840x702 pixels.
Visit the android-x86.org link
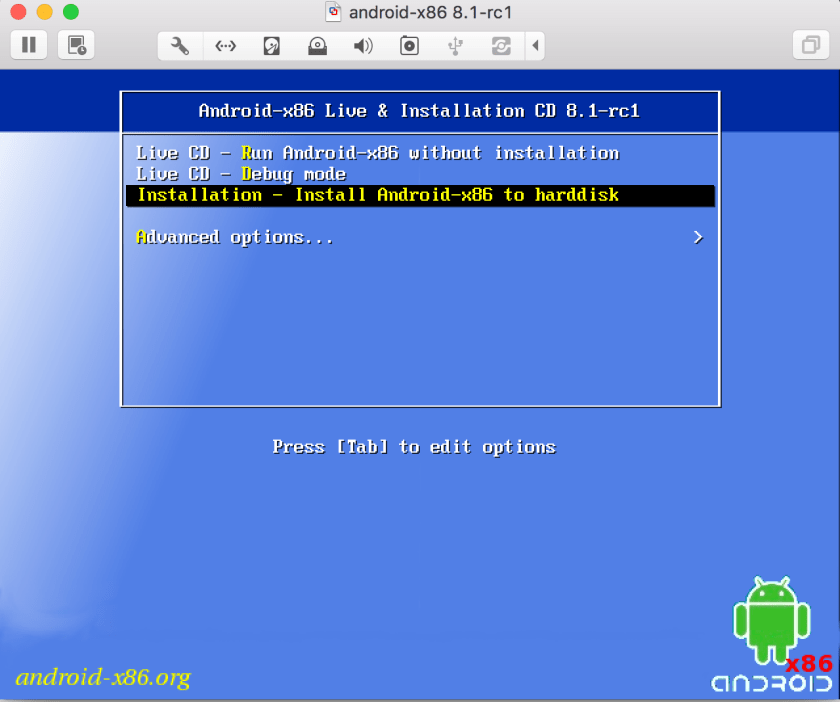tap(106, 678)
